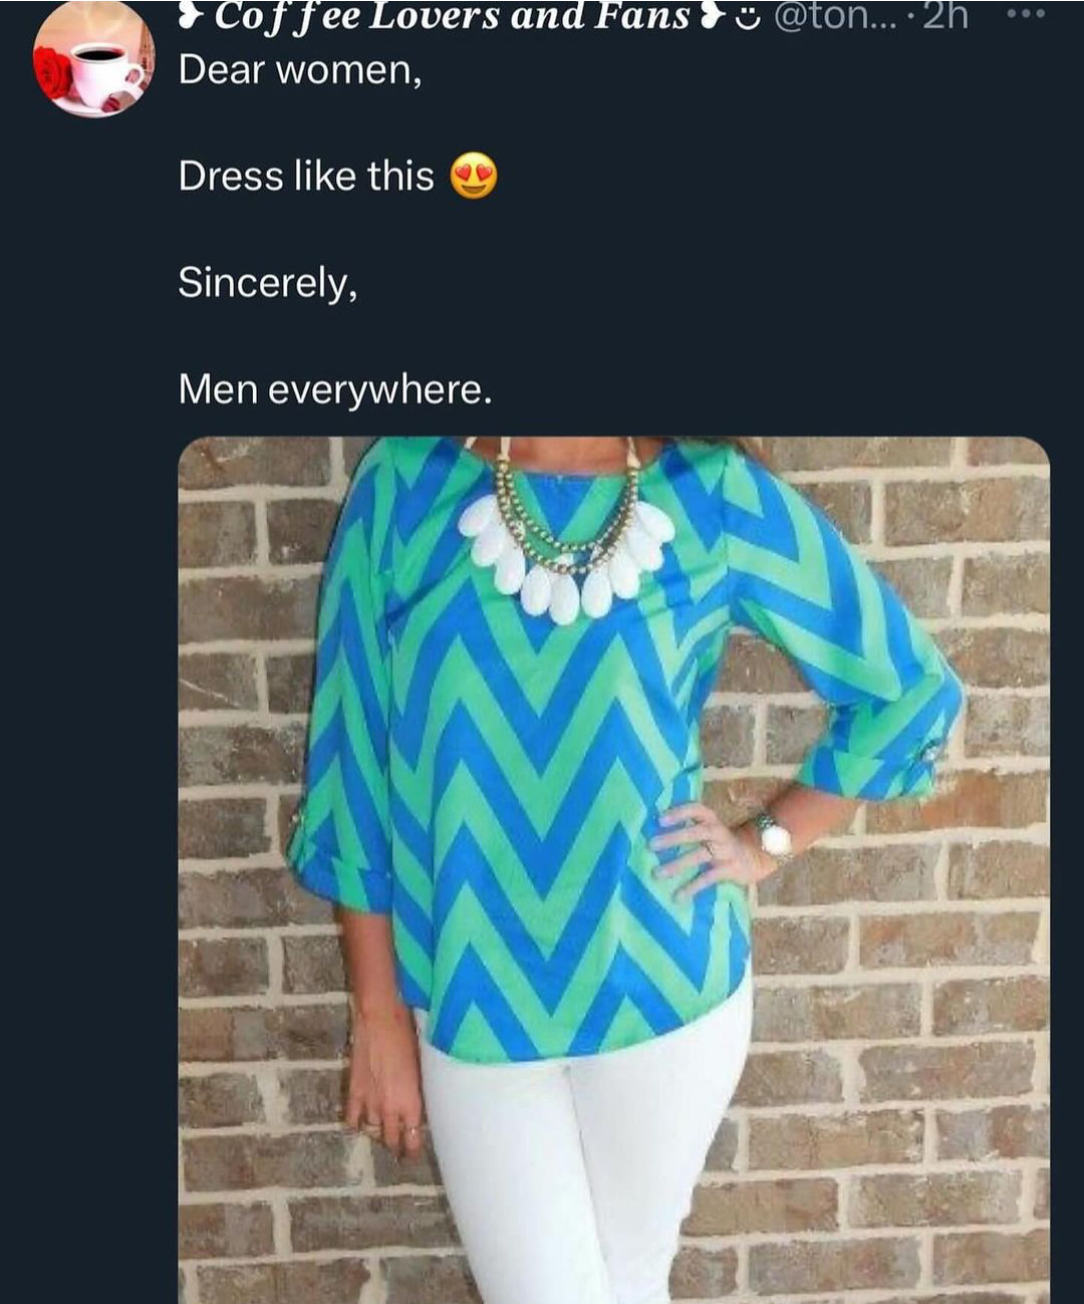This screenshot has height=1304, width=1084.
Task: Open the Coffee Lovers and Fans profile name
Action: (x=452, y=15)
